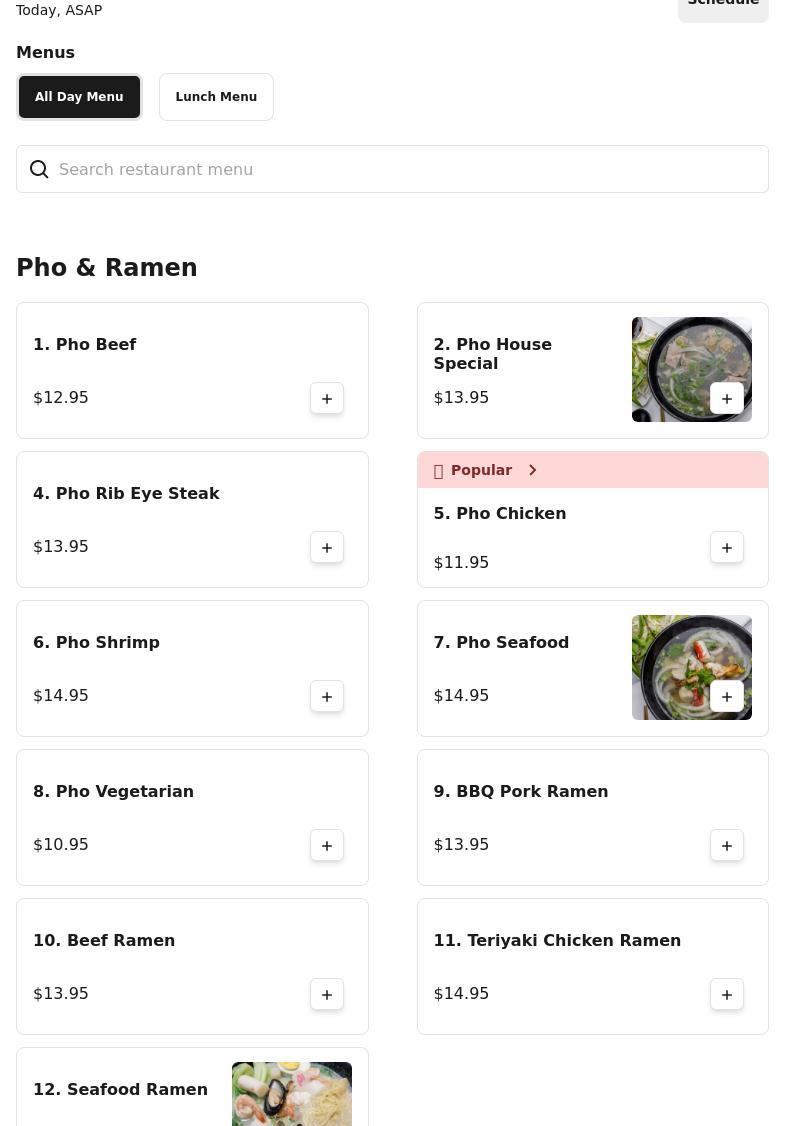The width and height of the screenshot is (785, 1126).
Task: Add BBQ Pork Ramen to cart
Action: 727,845
